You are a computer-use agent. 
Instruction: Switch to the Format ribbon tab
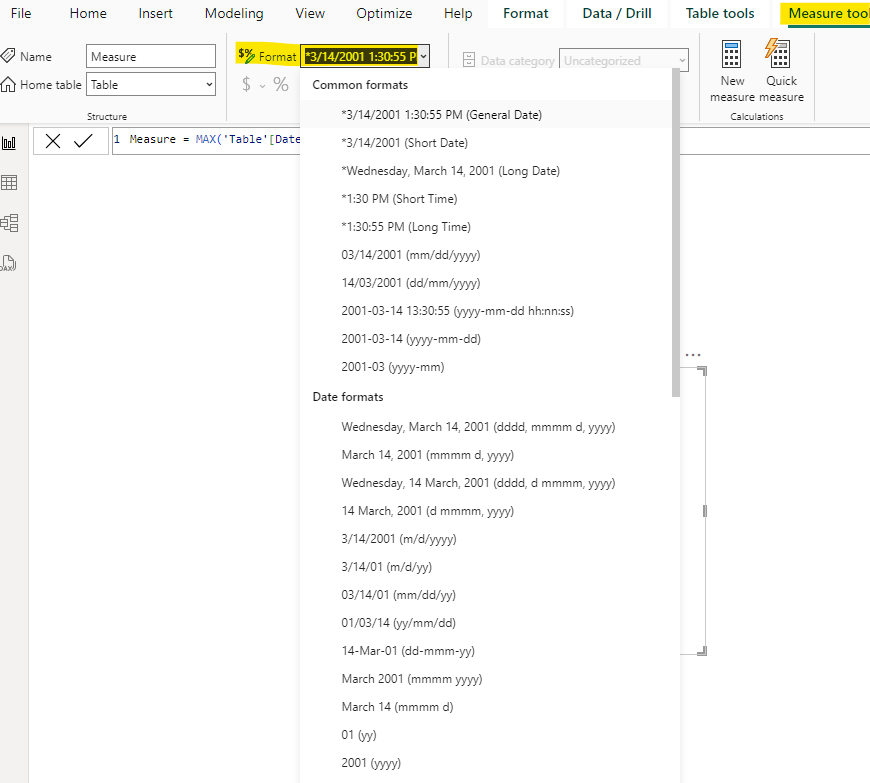coord(525,13)
